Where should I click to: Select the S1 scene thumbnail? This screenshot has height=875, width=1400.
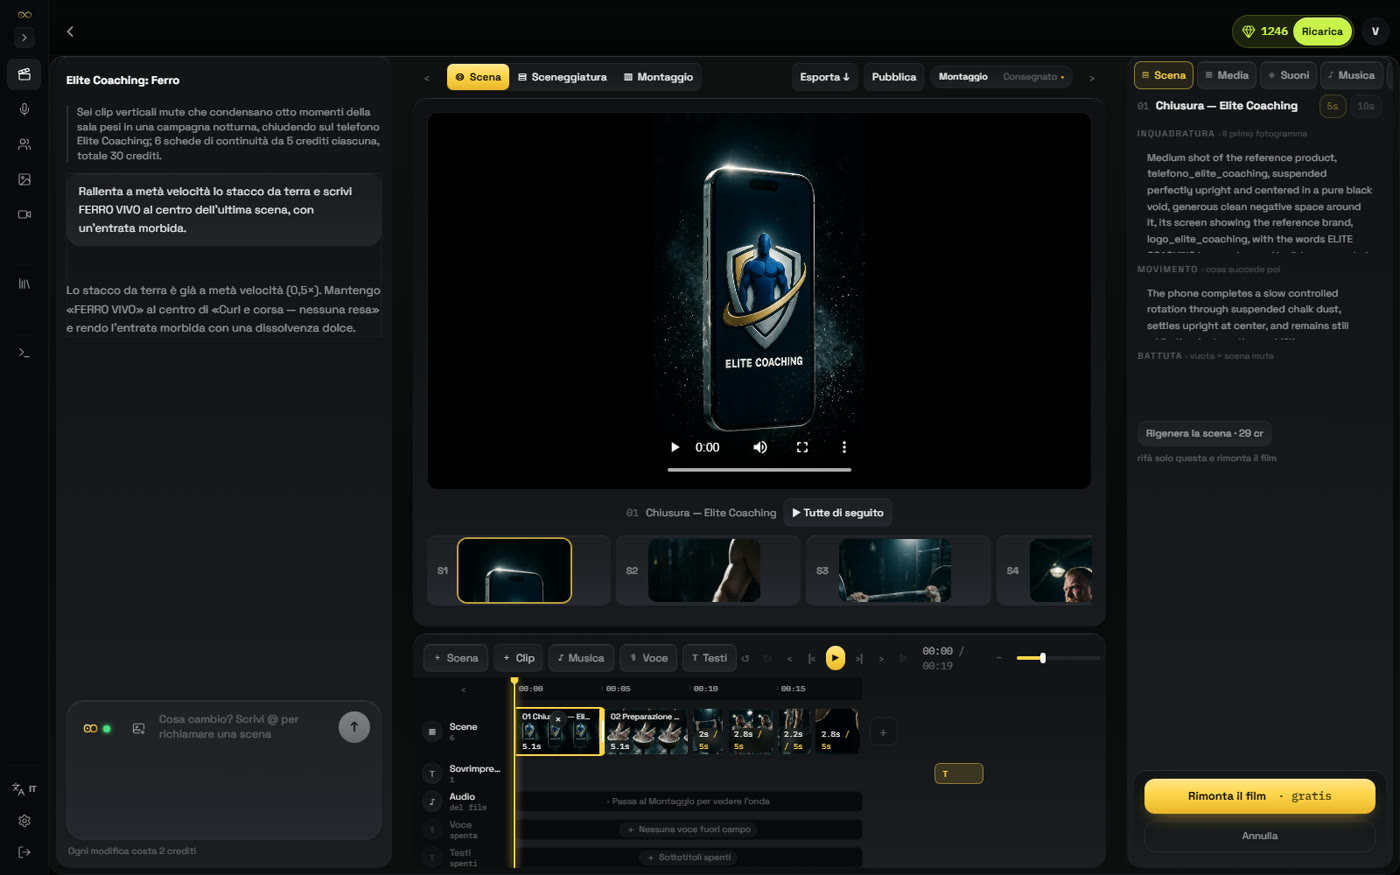click(x=514, y=570)
